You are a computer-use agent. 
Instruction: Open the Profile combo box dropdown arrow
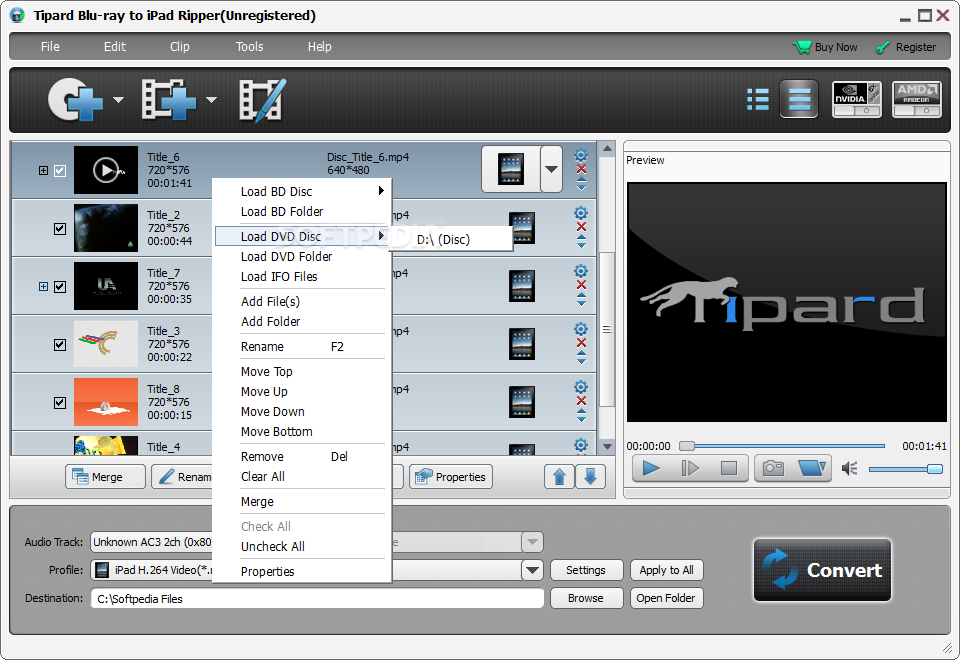pyautogui.click(x=532, y=570)
